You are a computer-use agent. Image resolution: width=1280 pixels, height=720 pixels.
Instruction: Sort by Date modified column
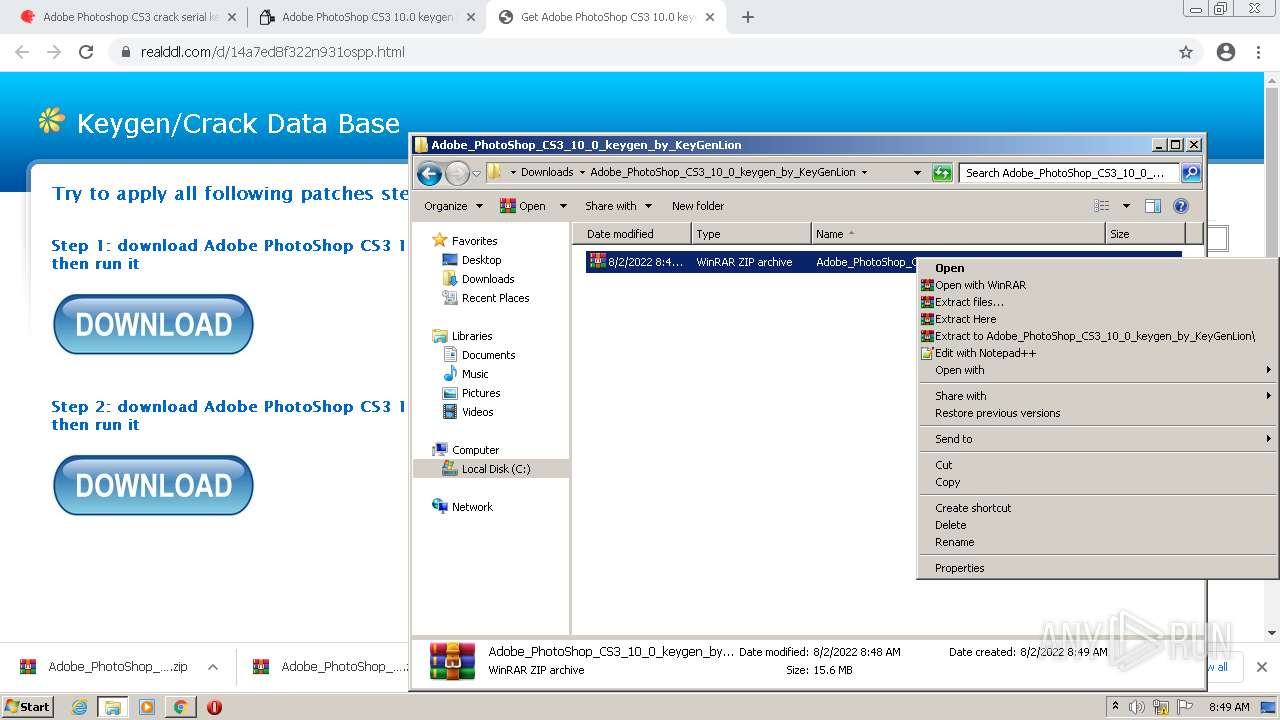tap(632, 234)
